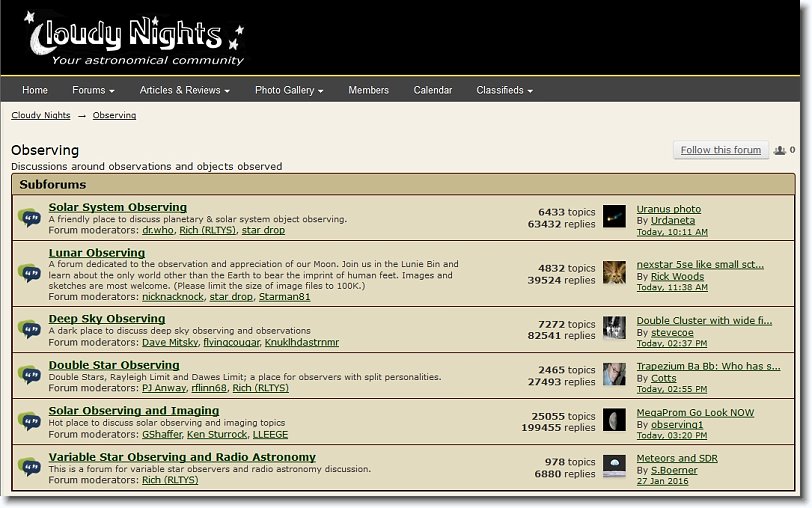Open moderator LLEEGE's profile
Screen dimensions: 812x508
point(270,434)
